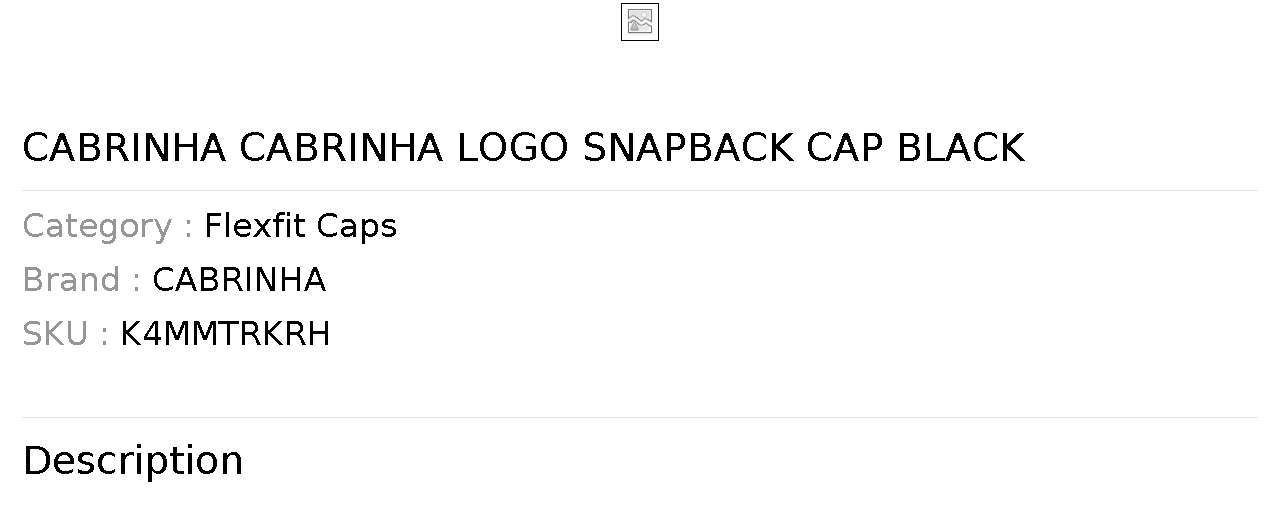Click the divider line above Description
The width and height of the screenshot is (1280, 506).
tap(640, 417)
